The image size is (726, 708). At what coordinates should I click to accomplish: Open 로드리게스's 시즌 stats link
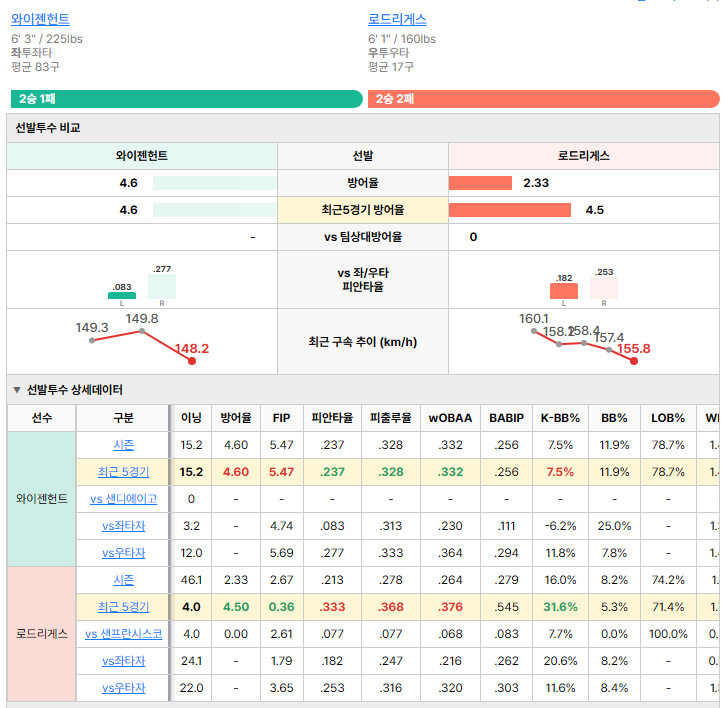[x=124, y=580]
